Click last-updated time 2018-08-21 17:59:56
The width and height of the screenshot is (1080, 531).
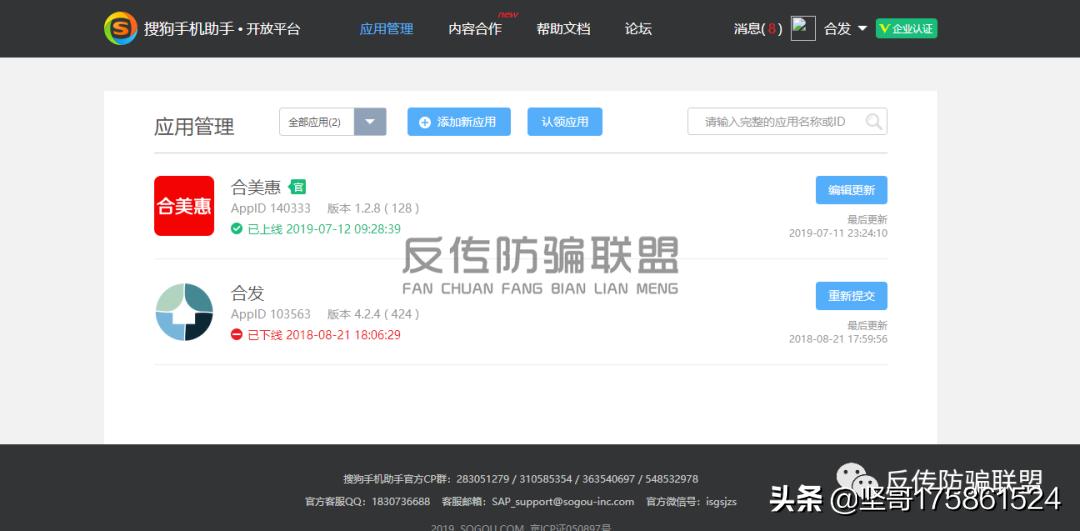point(838,340)
